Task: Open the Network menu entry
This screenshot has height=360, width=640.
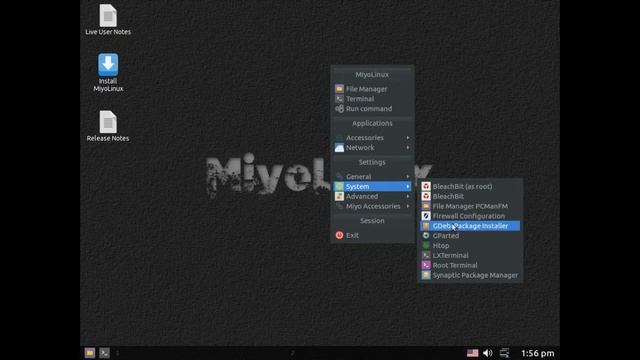Action: point(372,148)
